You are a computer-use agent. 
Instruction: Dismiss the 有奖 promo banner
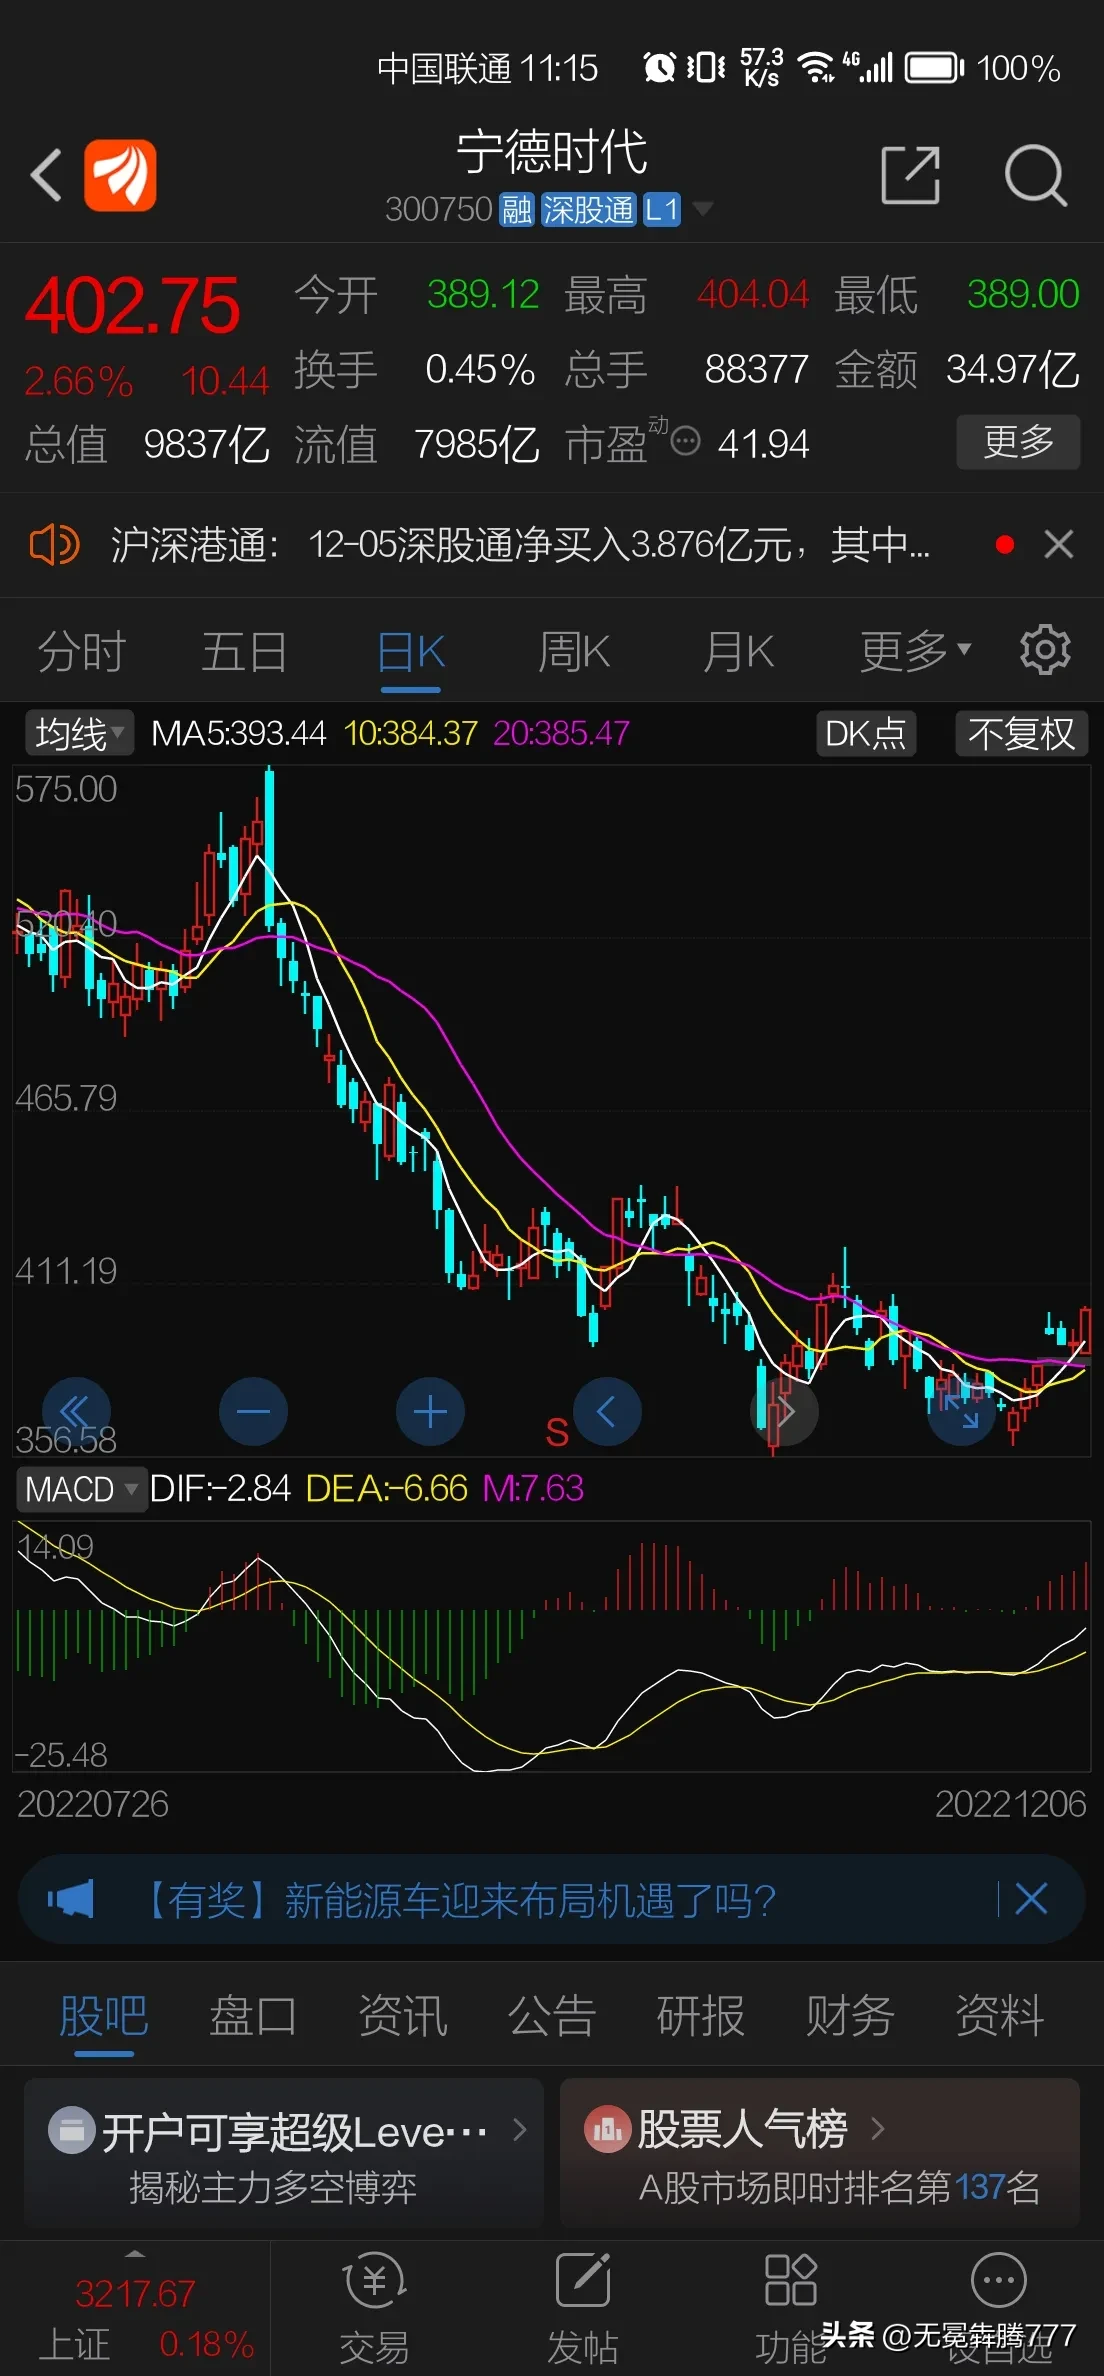coord(1031,1899)
